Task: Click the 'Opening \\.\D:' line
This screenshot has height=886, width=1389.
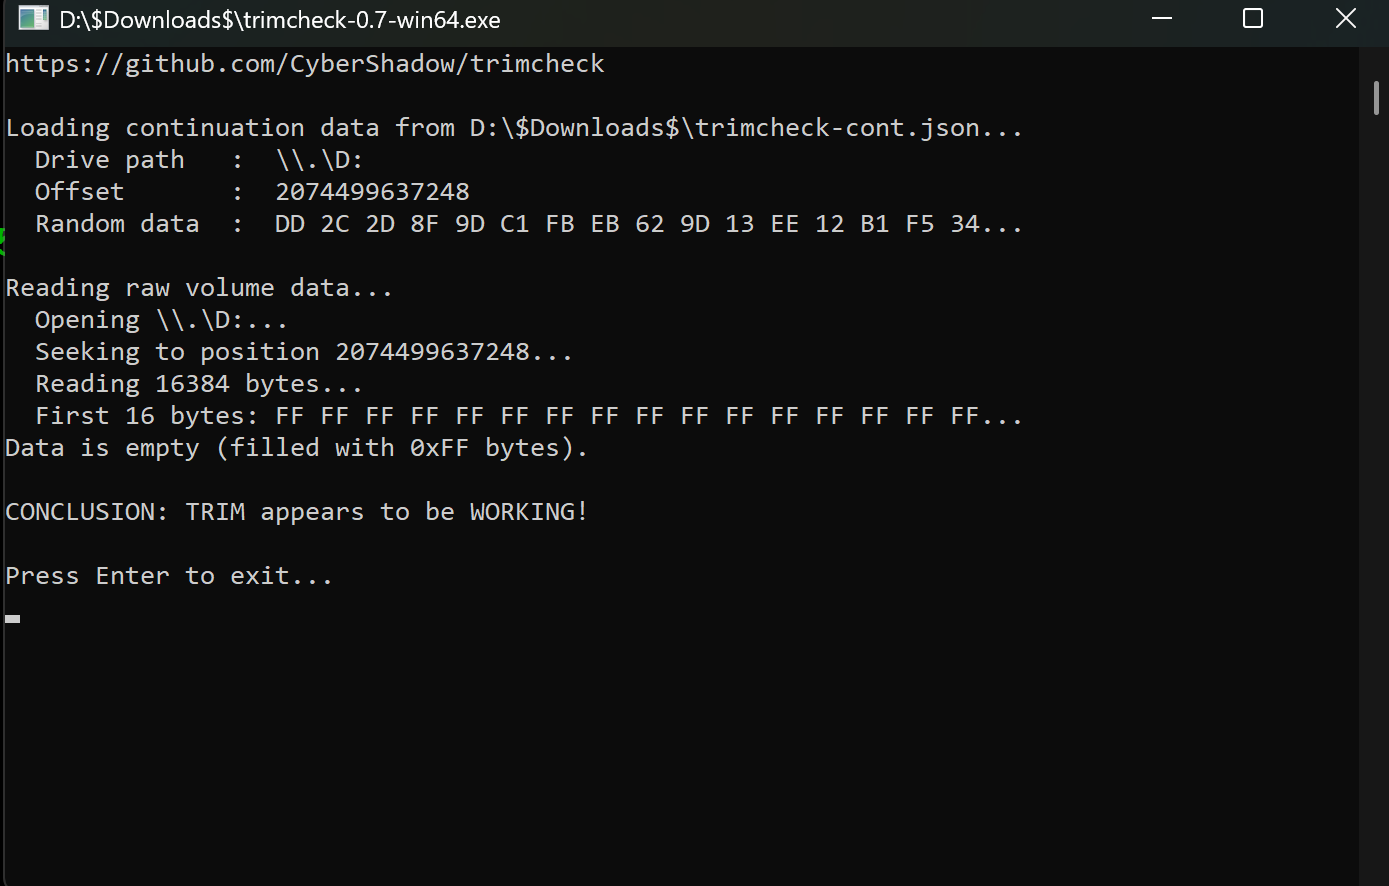Action: tap(161, 320)
